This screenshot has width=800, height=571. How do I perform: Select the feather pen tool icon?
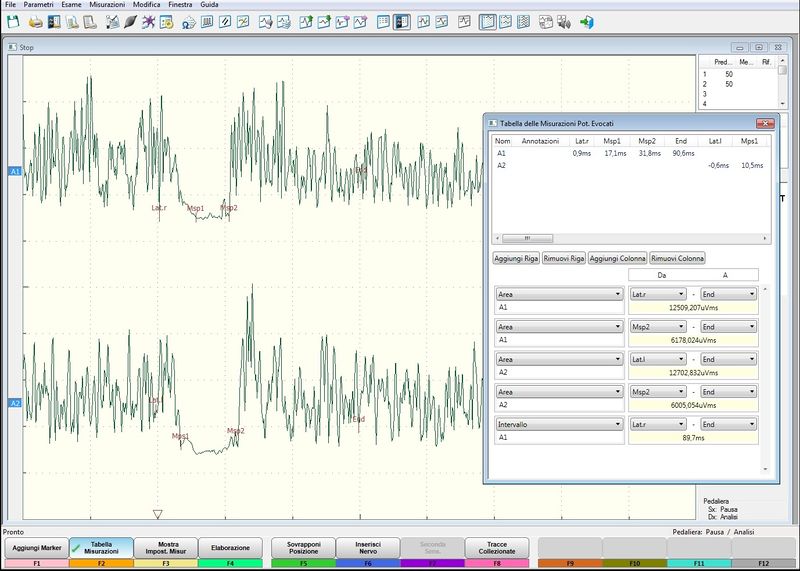130,21
